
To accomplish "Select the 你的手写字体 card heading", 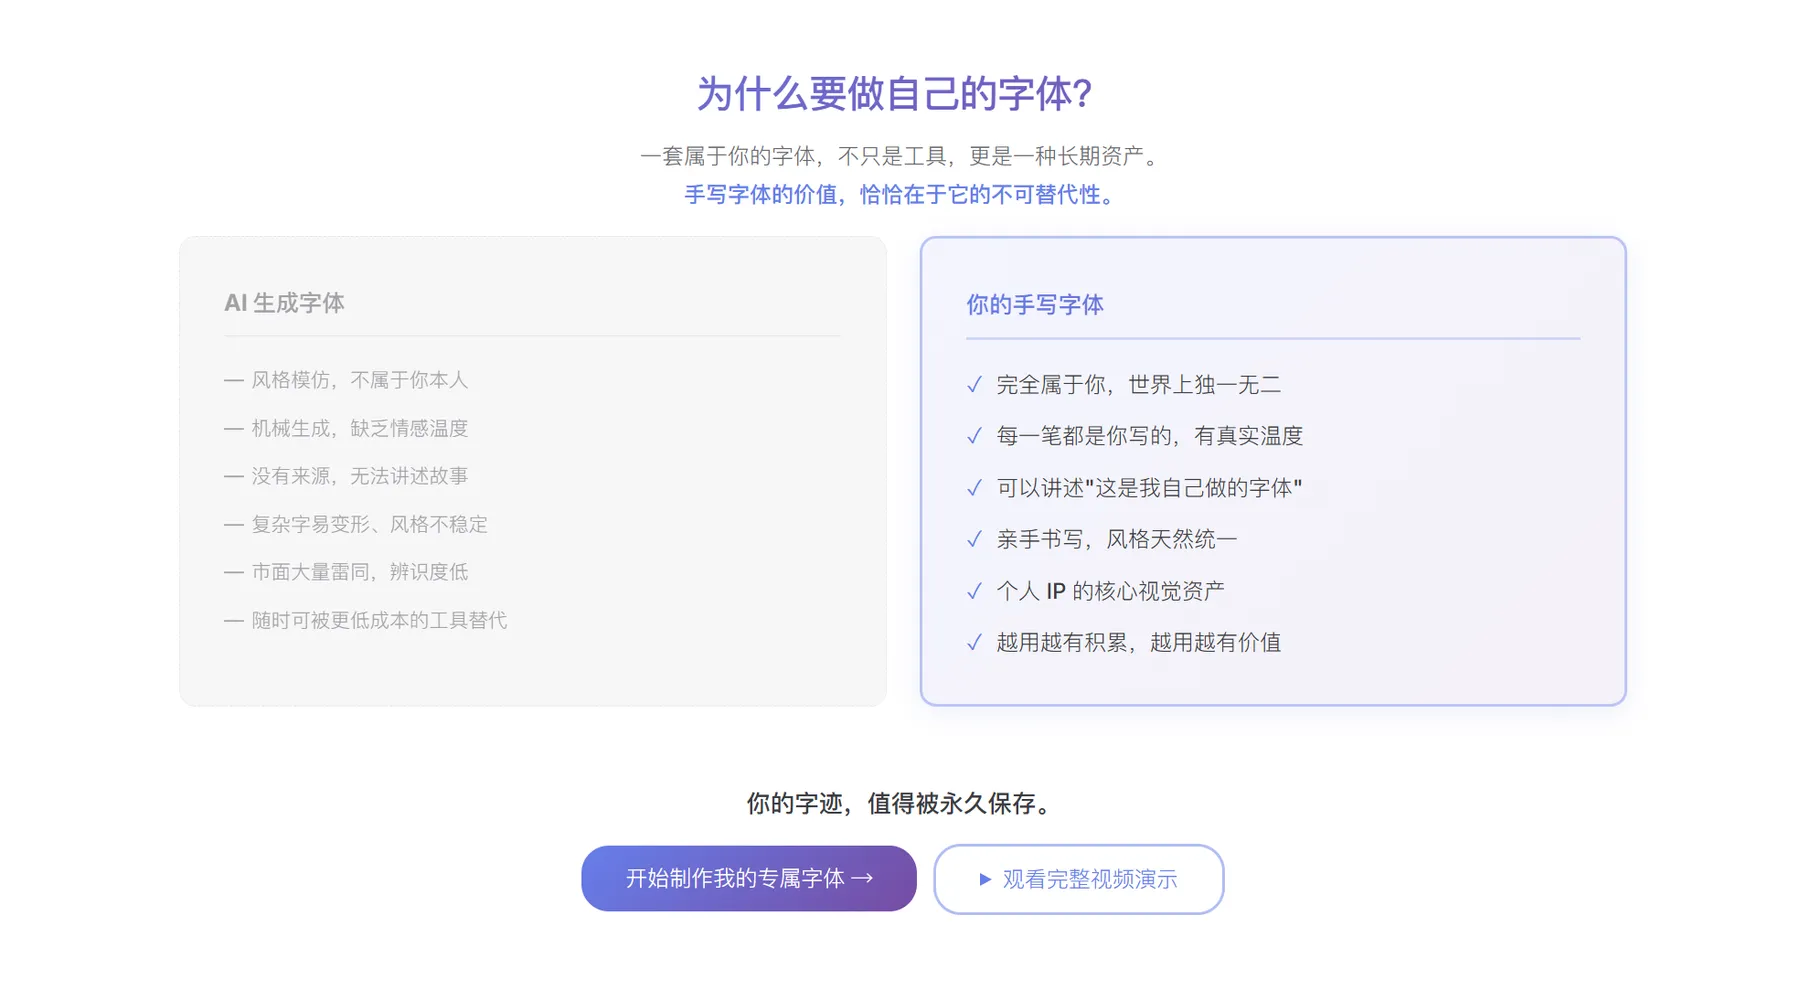I will click(1035, 305).
